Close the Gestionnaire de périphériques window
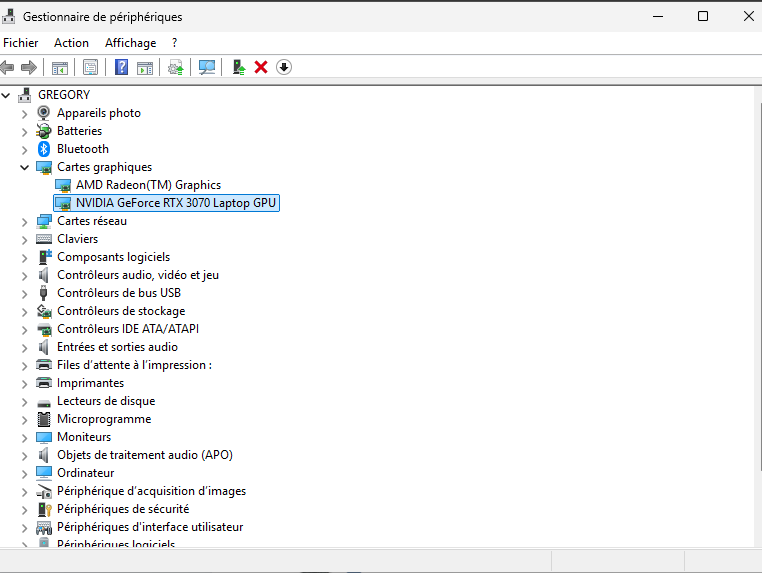This screenshot has width=762, height=573. click(x=748, y=16)
